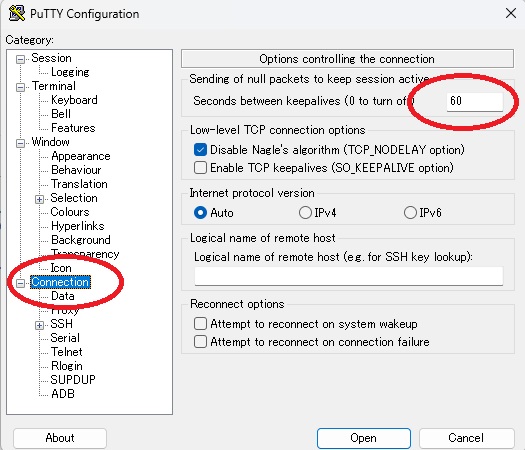This screenshot has width=525, height=450.
Task: Click the Open button
Action: pos(364,438)
